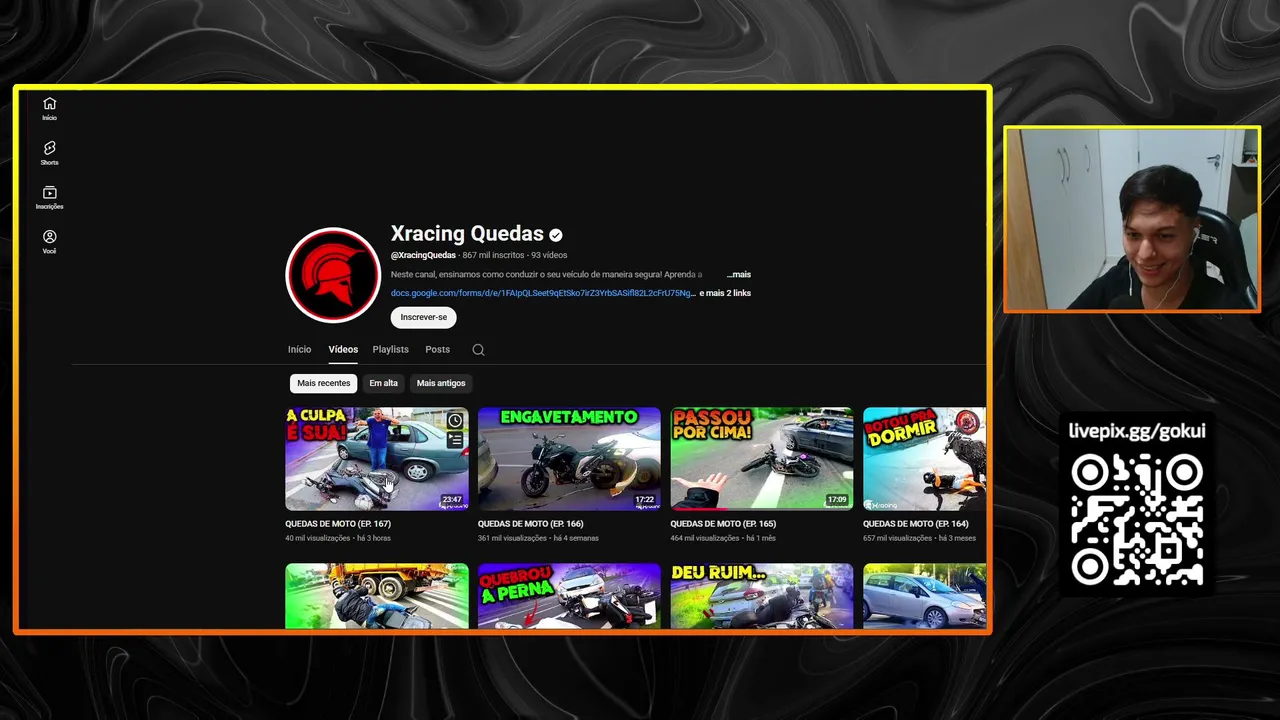This screenshot has width=1280, height=720.
Task: Click '40 mil visualizações · há 3 horas' text
Action: 338,538
